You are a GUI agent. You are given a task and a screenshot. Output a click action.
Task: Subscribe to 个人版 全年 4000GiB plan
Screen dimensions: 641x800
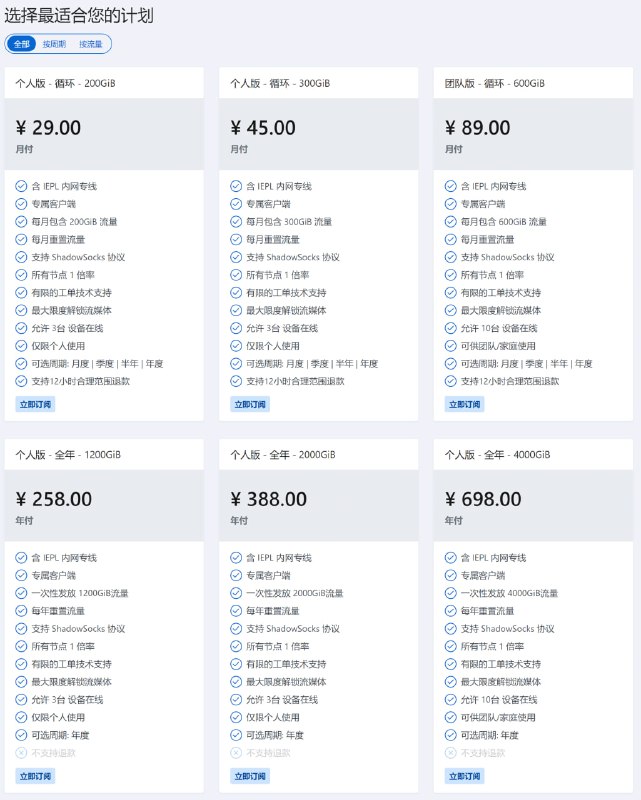pyautogui.click(x=464, y=776)
